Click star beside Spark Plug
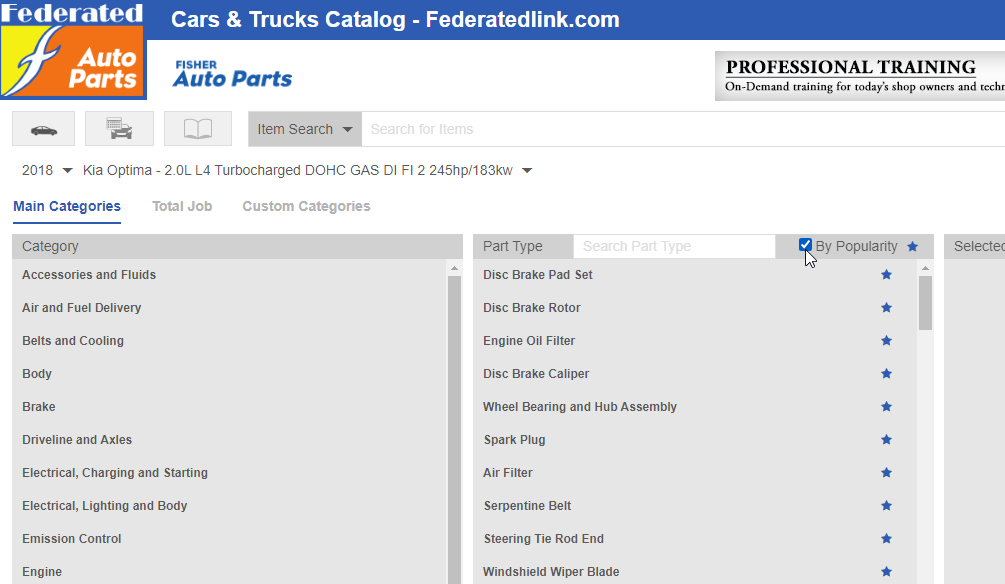Image resolution: width=1005 pixels, height=584 pixels. click(886, 440)
